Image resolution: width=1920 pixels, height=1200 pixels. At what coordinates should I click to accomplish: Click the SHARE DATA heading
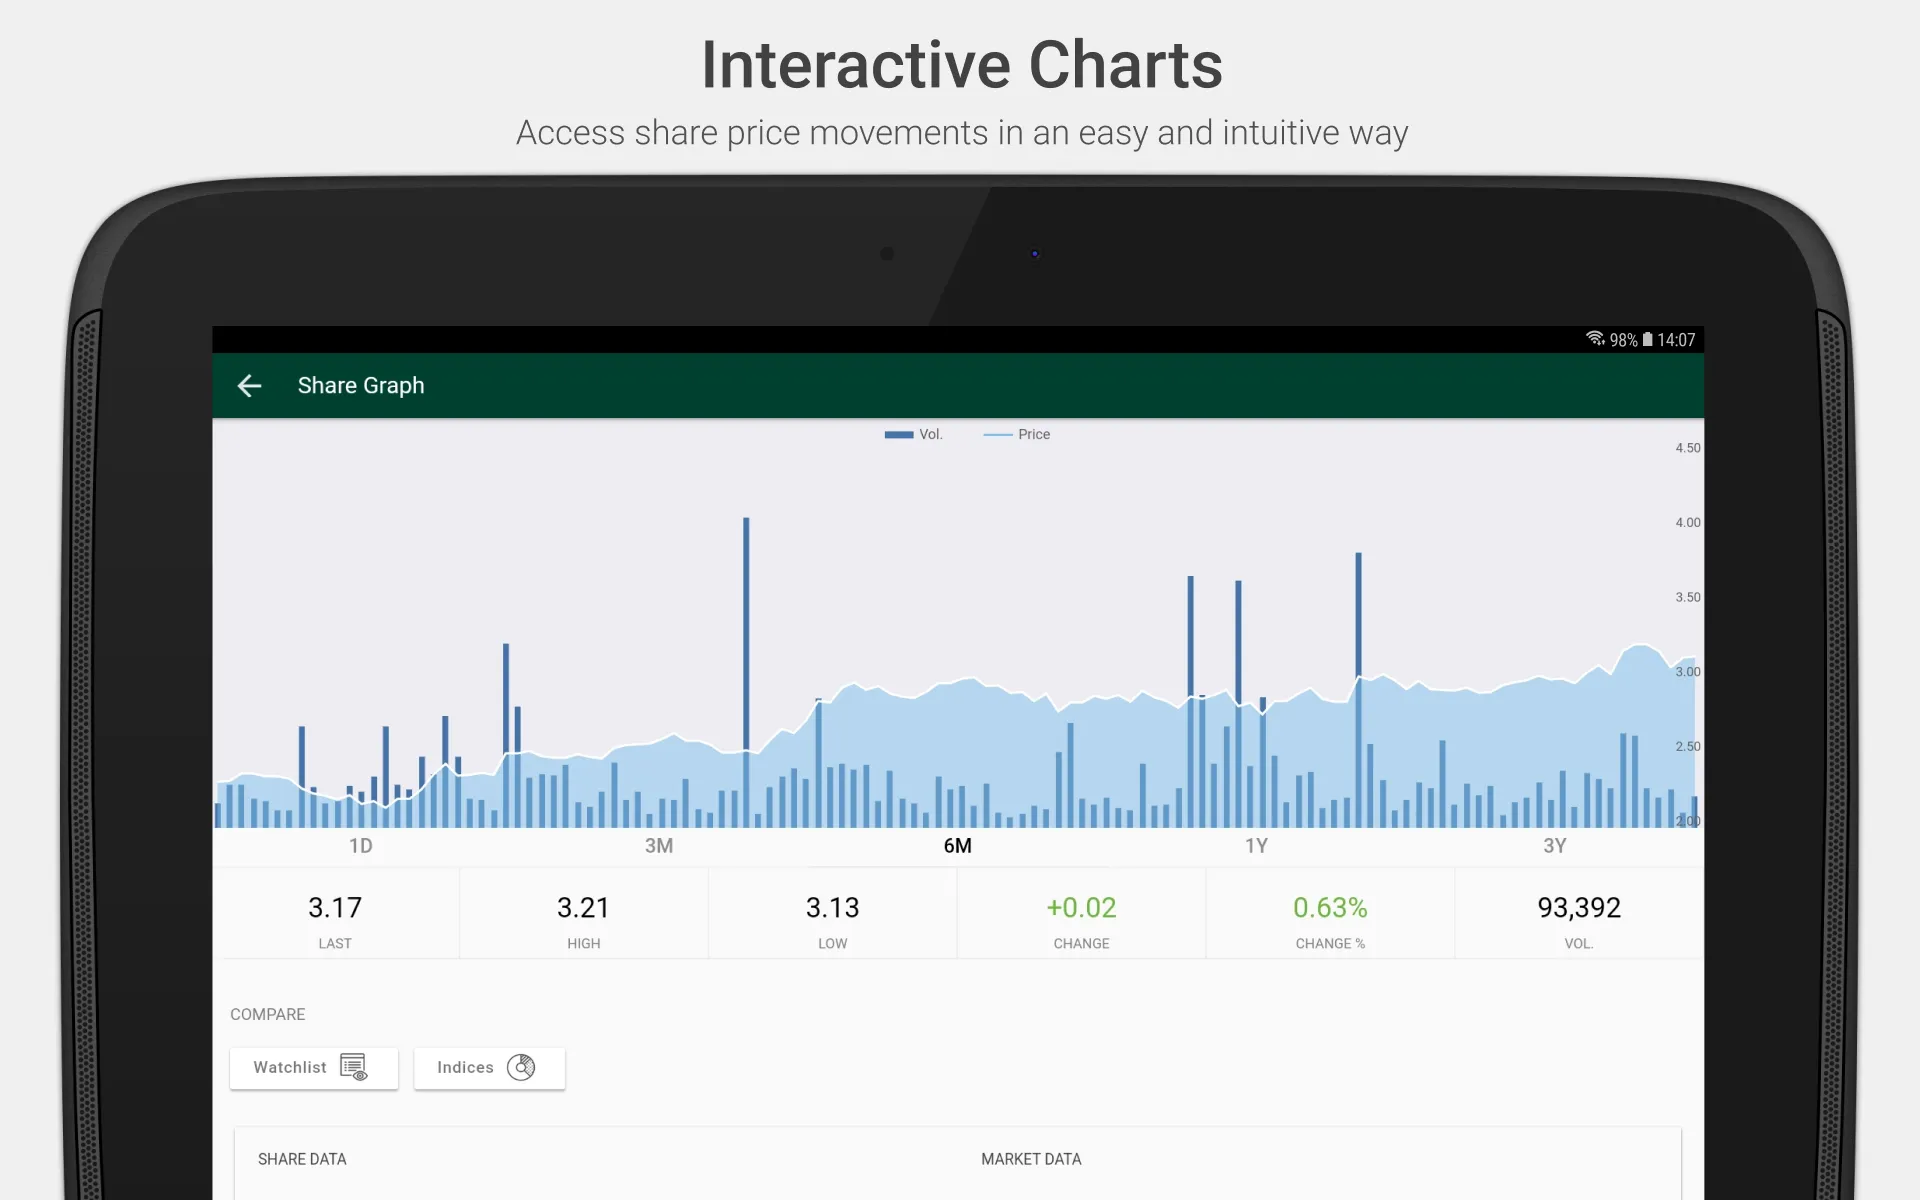(302, 1159)
